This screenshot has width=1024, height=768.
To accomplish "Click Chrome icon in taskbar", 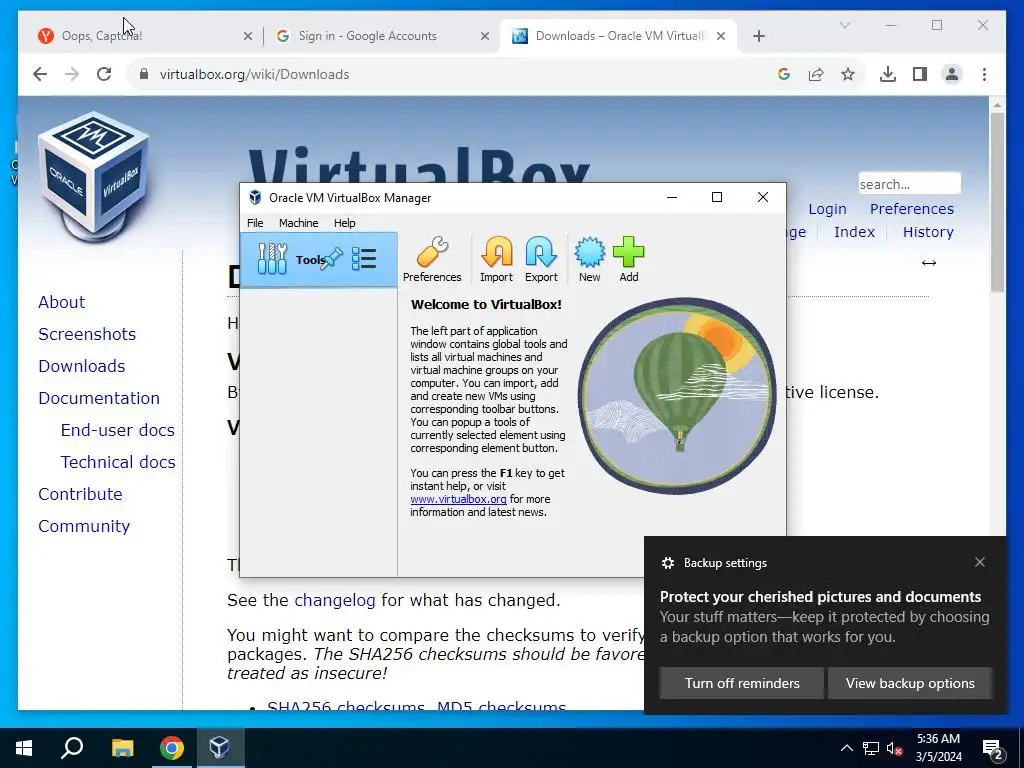I will coord(172,748).
